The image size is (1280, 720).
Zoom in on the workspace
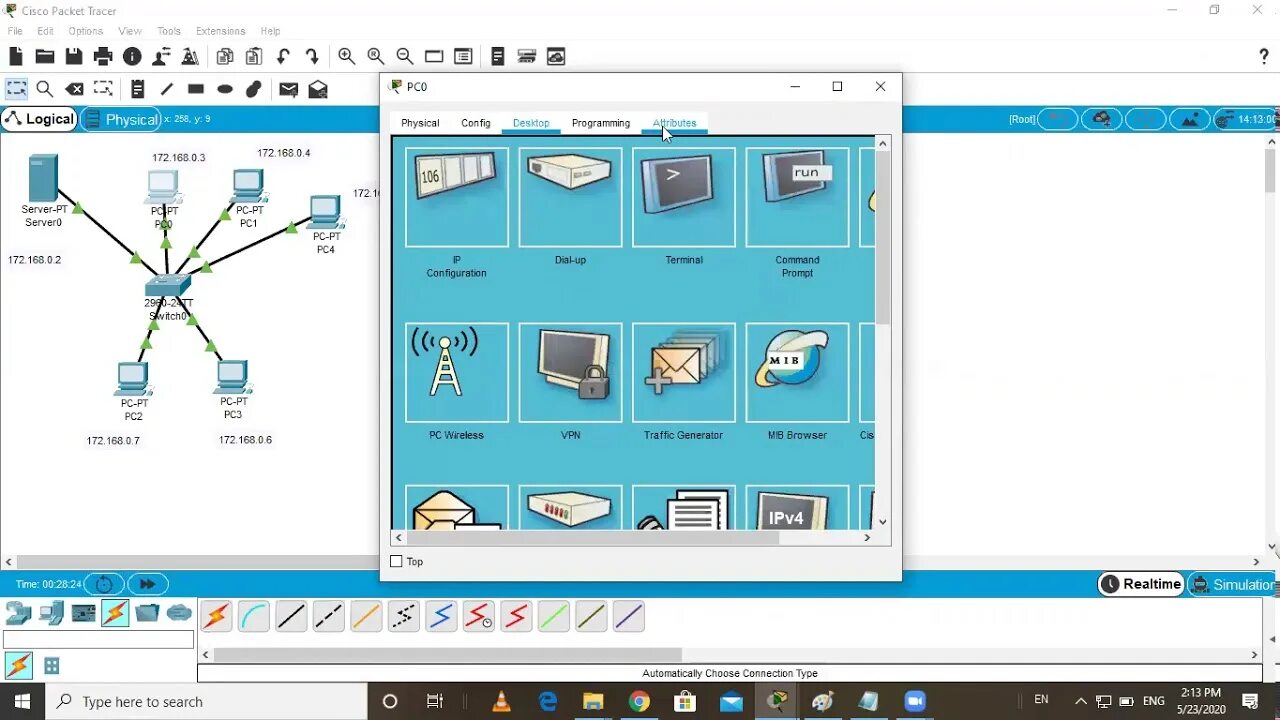346,57
